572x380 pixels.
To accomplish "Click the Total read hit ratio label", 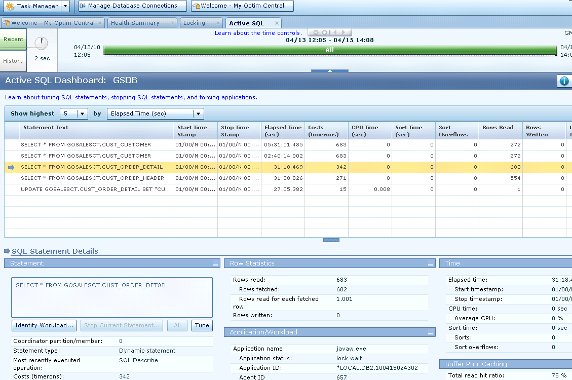I will click(x=476, y=375).
